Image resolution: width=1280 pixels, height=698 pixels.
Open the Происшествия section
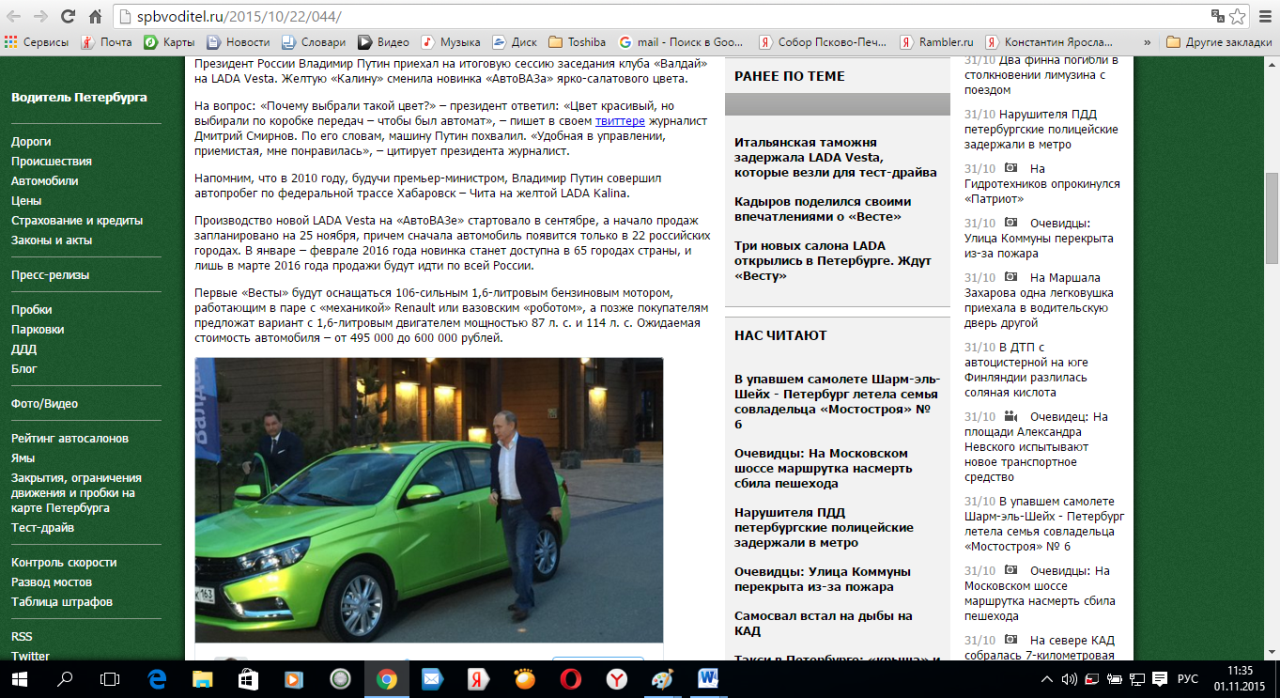(51, 161)
